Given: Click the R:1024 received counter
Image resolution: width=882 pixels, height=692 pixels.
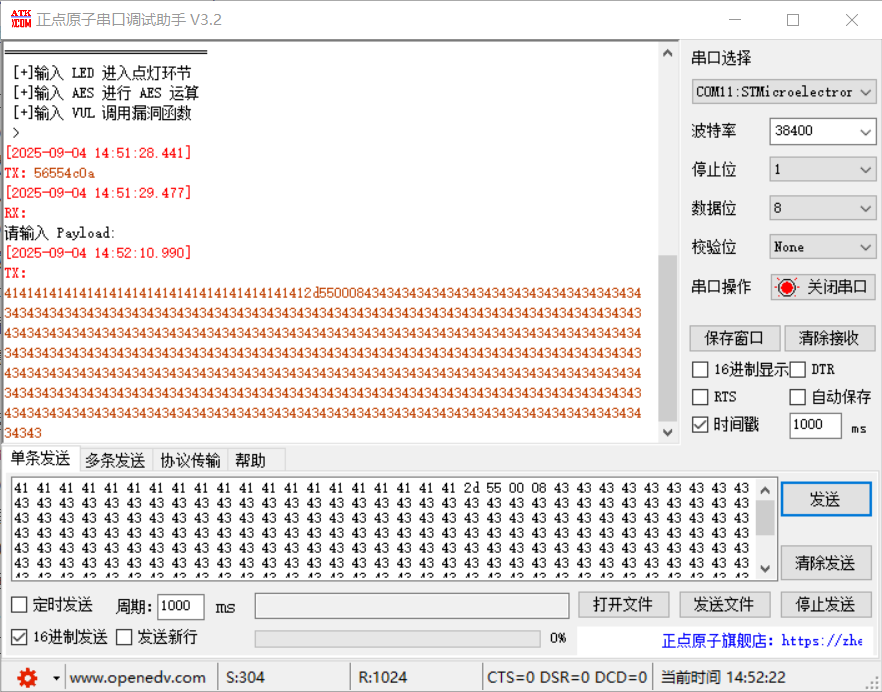Looking at the screenshot, I should (382, 677).
